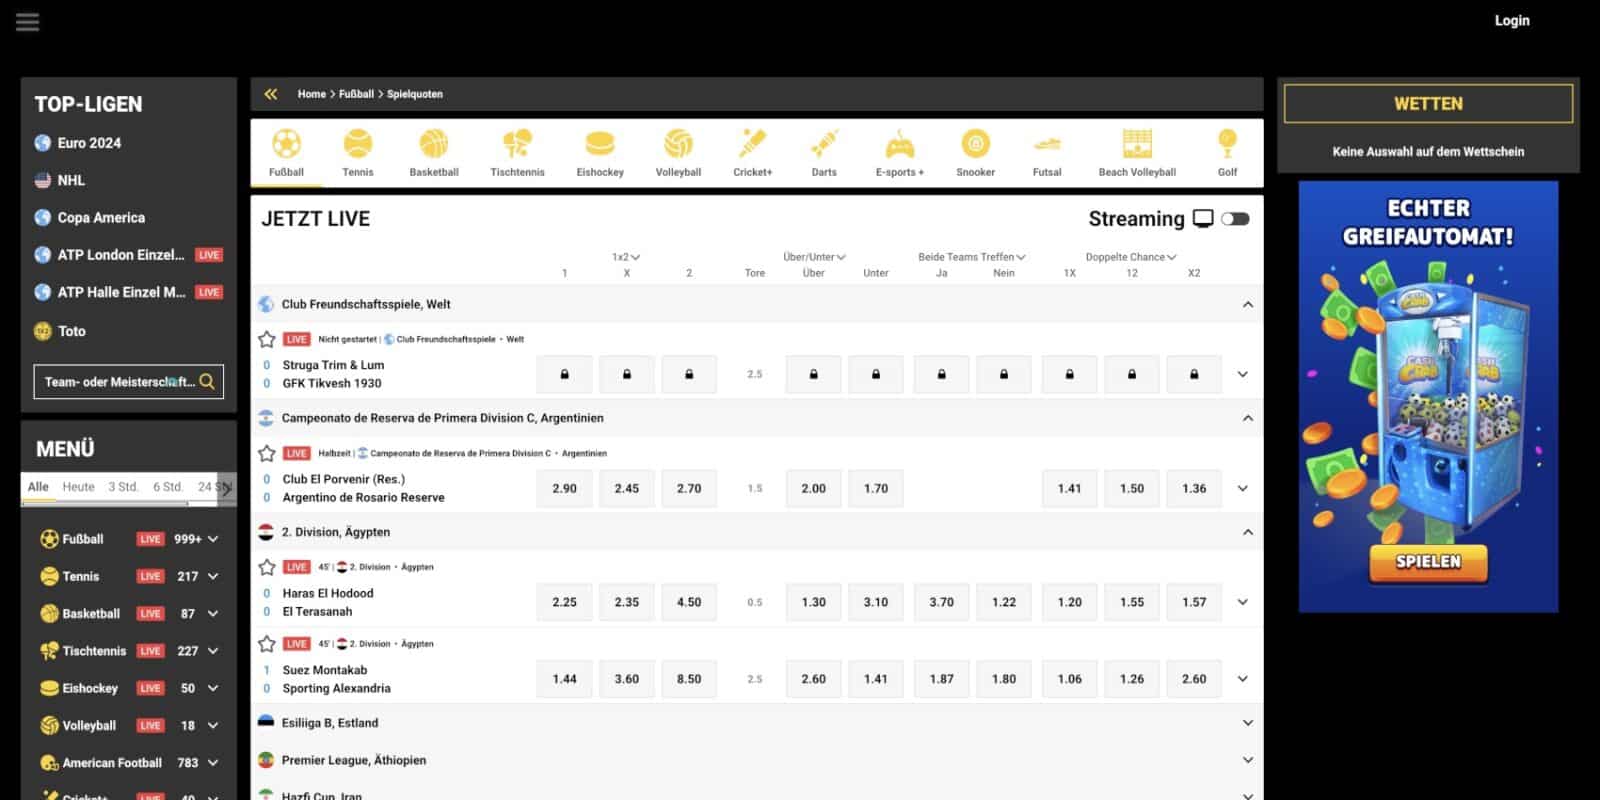Click locked odds for Struga Trim 1
The height and width of the screenshot is (800, 1600).
point(564,374)
